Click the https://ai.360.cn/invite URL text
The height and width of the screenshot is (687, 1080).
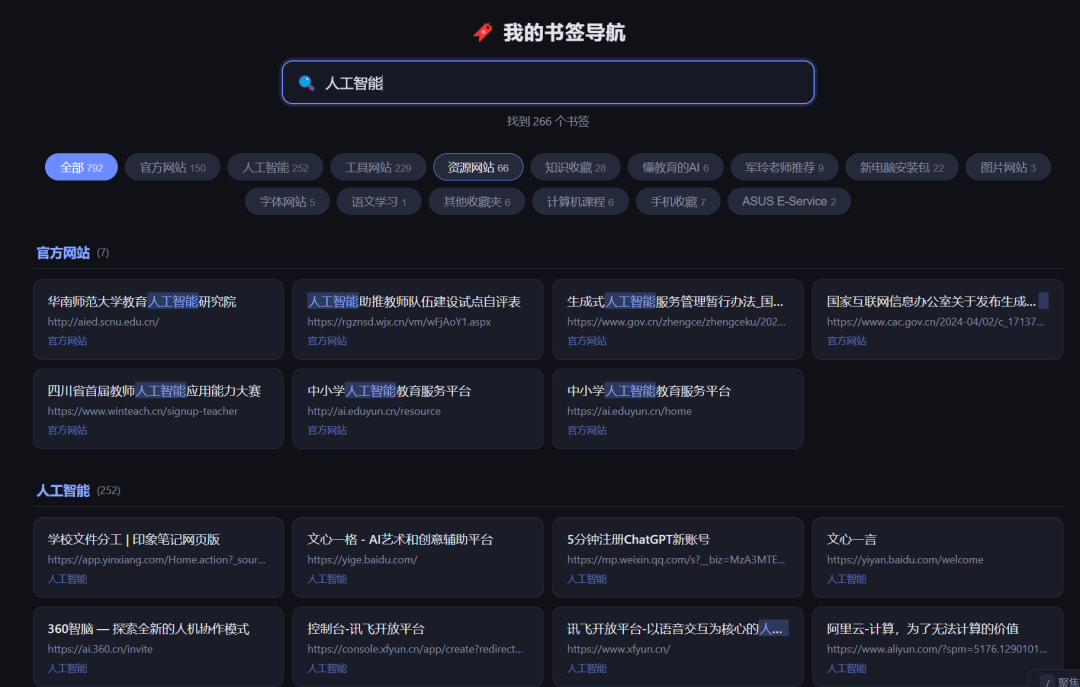[100, 649]
